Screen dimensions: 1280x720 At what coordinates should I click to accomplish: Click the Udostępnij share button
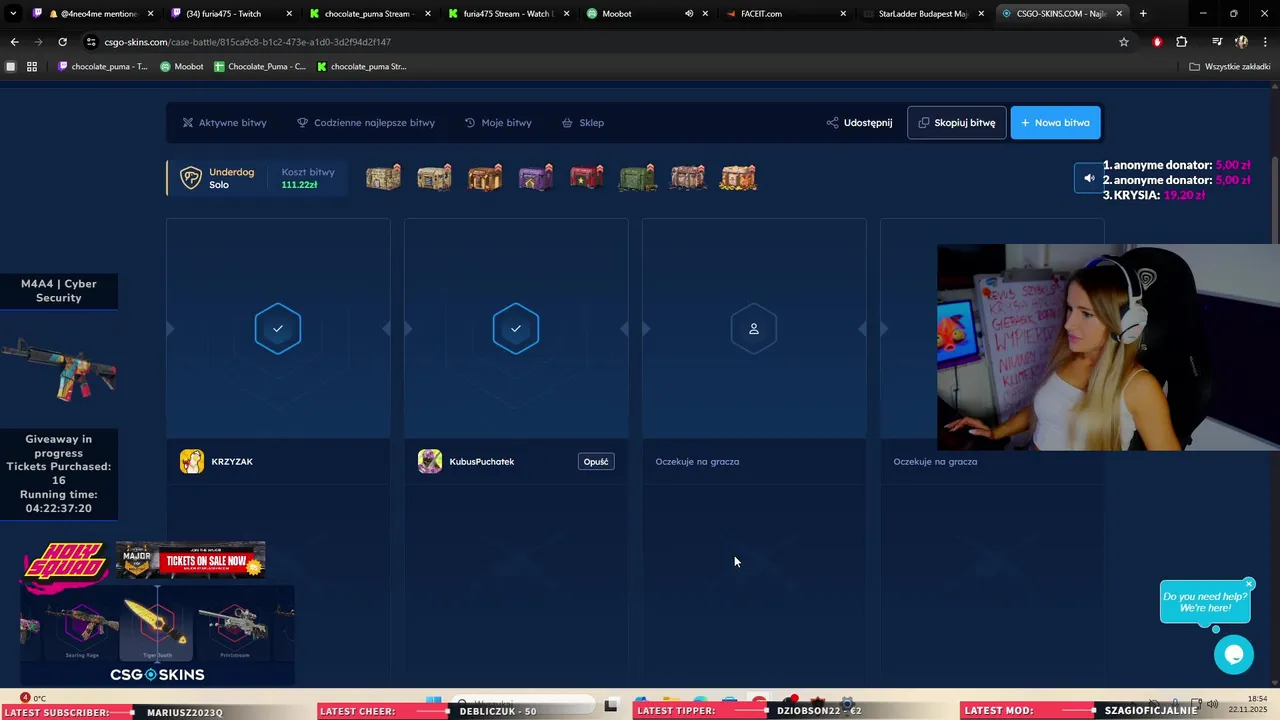pos(859,123)
